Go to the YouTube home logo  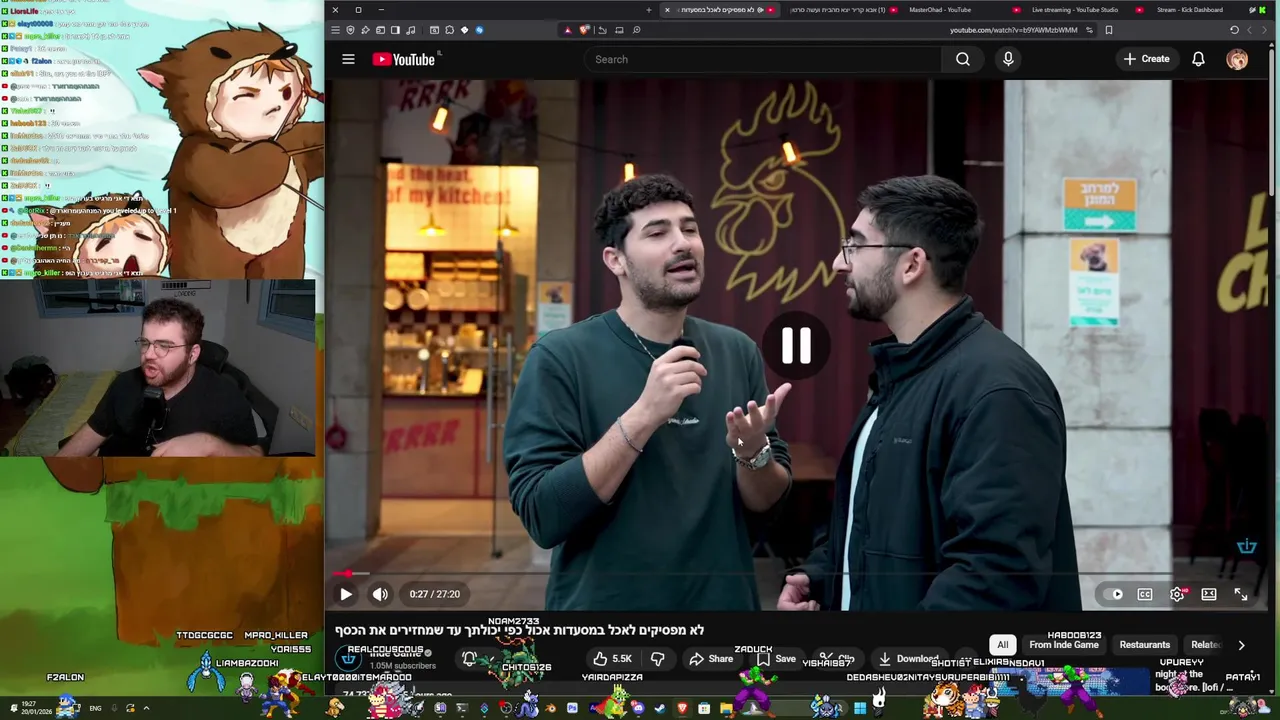click(404, 59)
